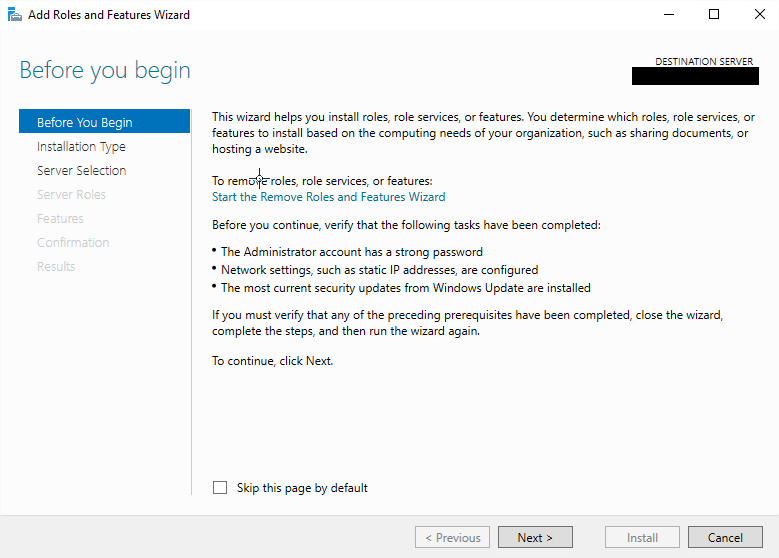779x558 pixels.
Task: Jump to the Results step in sidebar
Action: point(56,266)
